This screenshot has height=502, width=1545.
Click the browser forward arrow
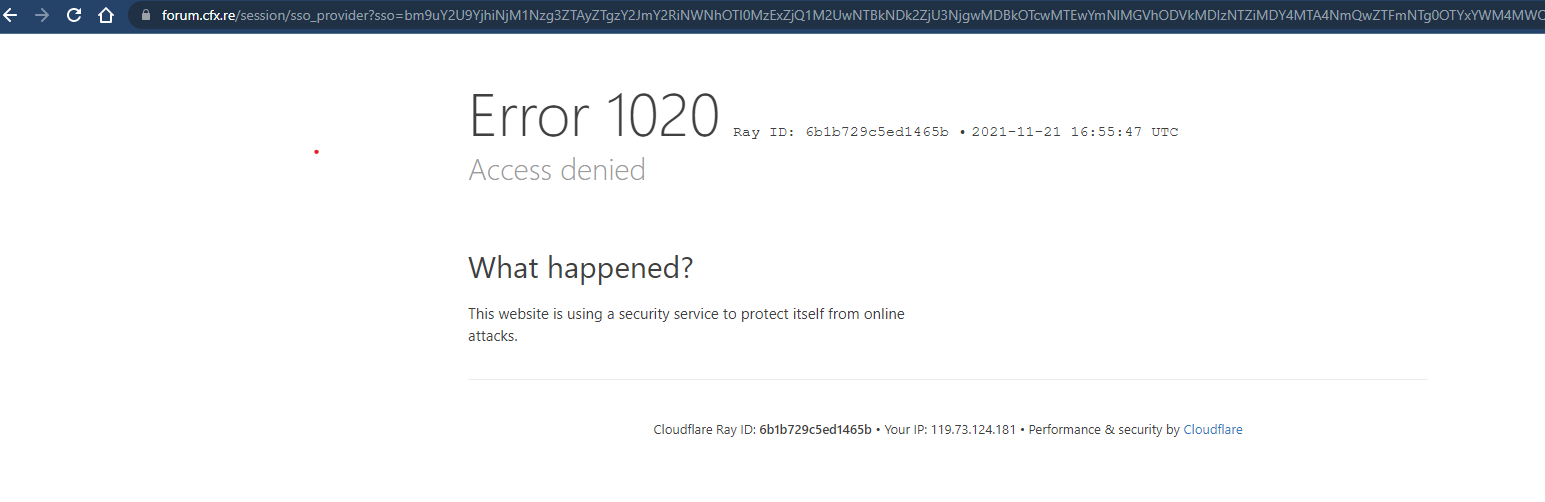pos(41,15)
